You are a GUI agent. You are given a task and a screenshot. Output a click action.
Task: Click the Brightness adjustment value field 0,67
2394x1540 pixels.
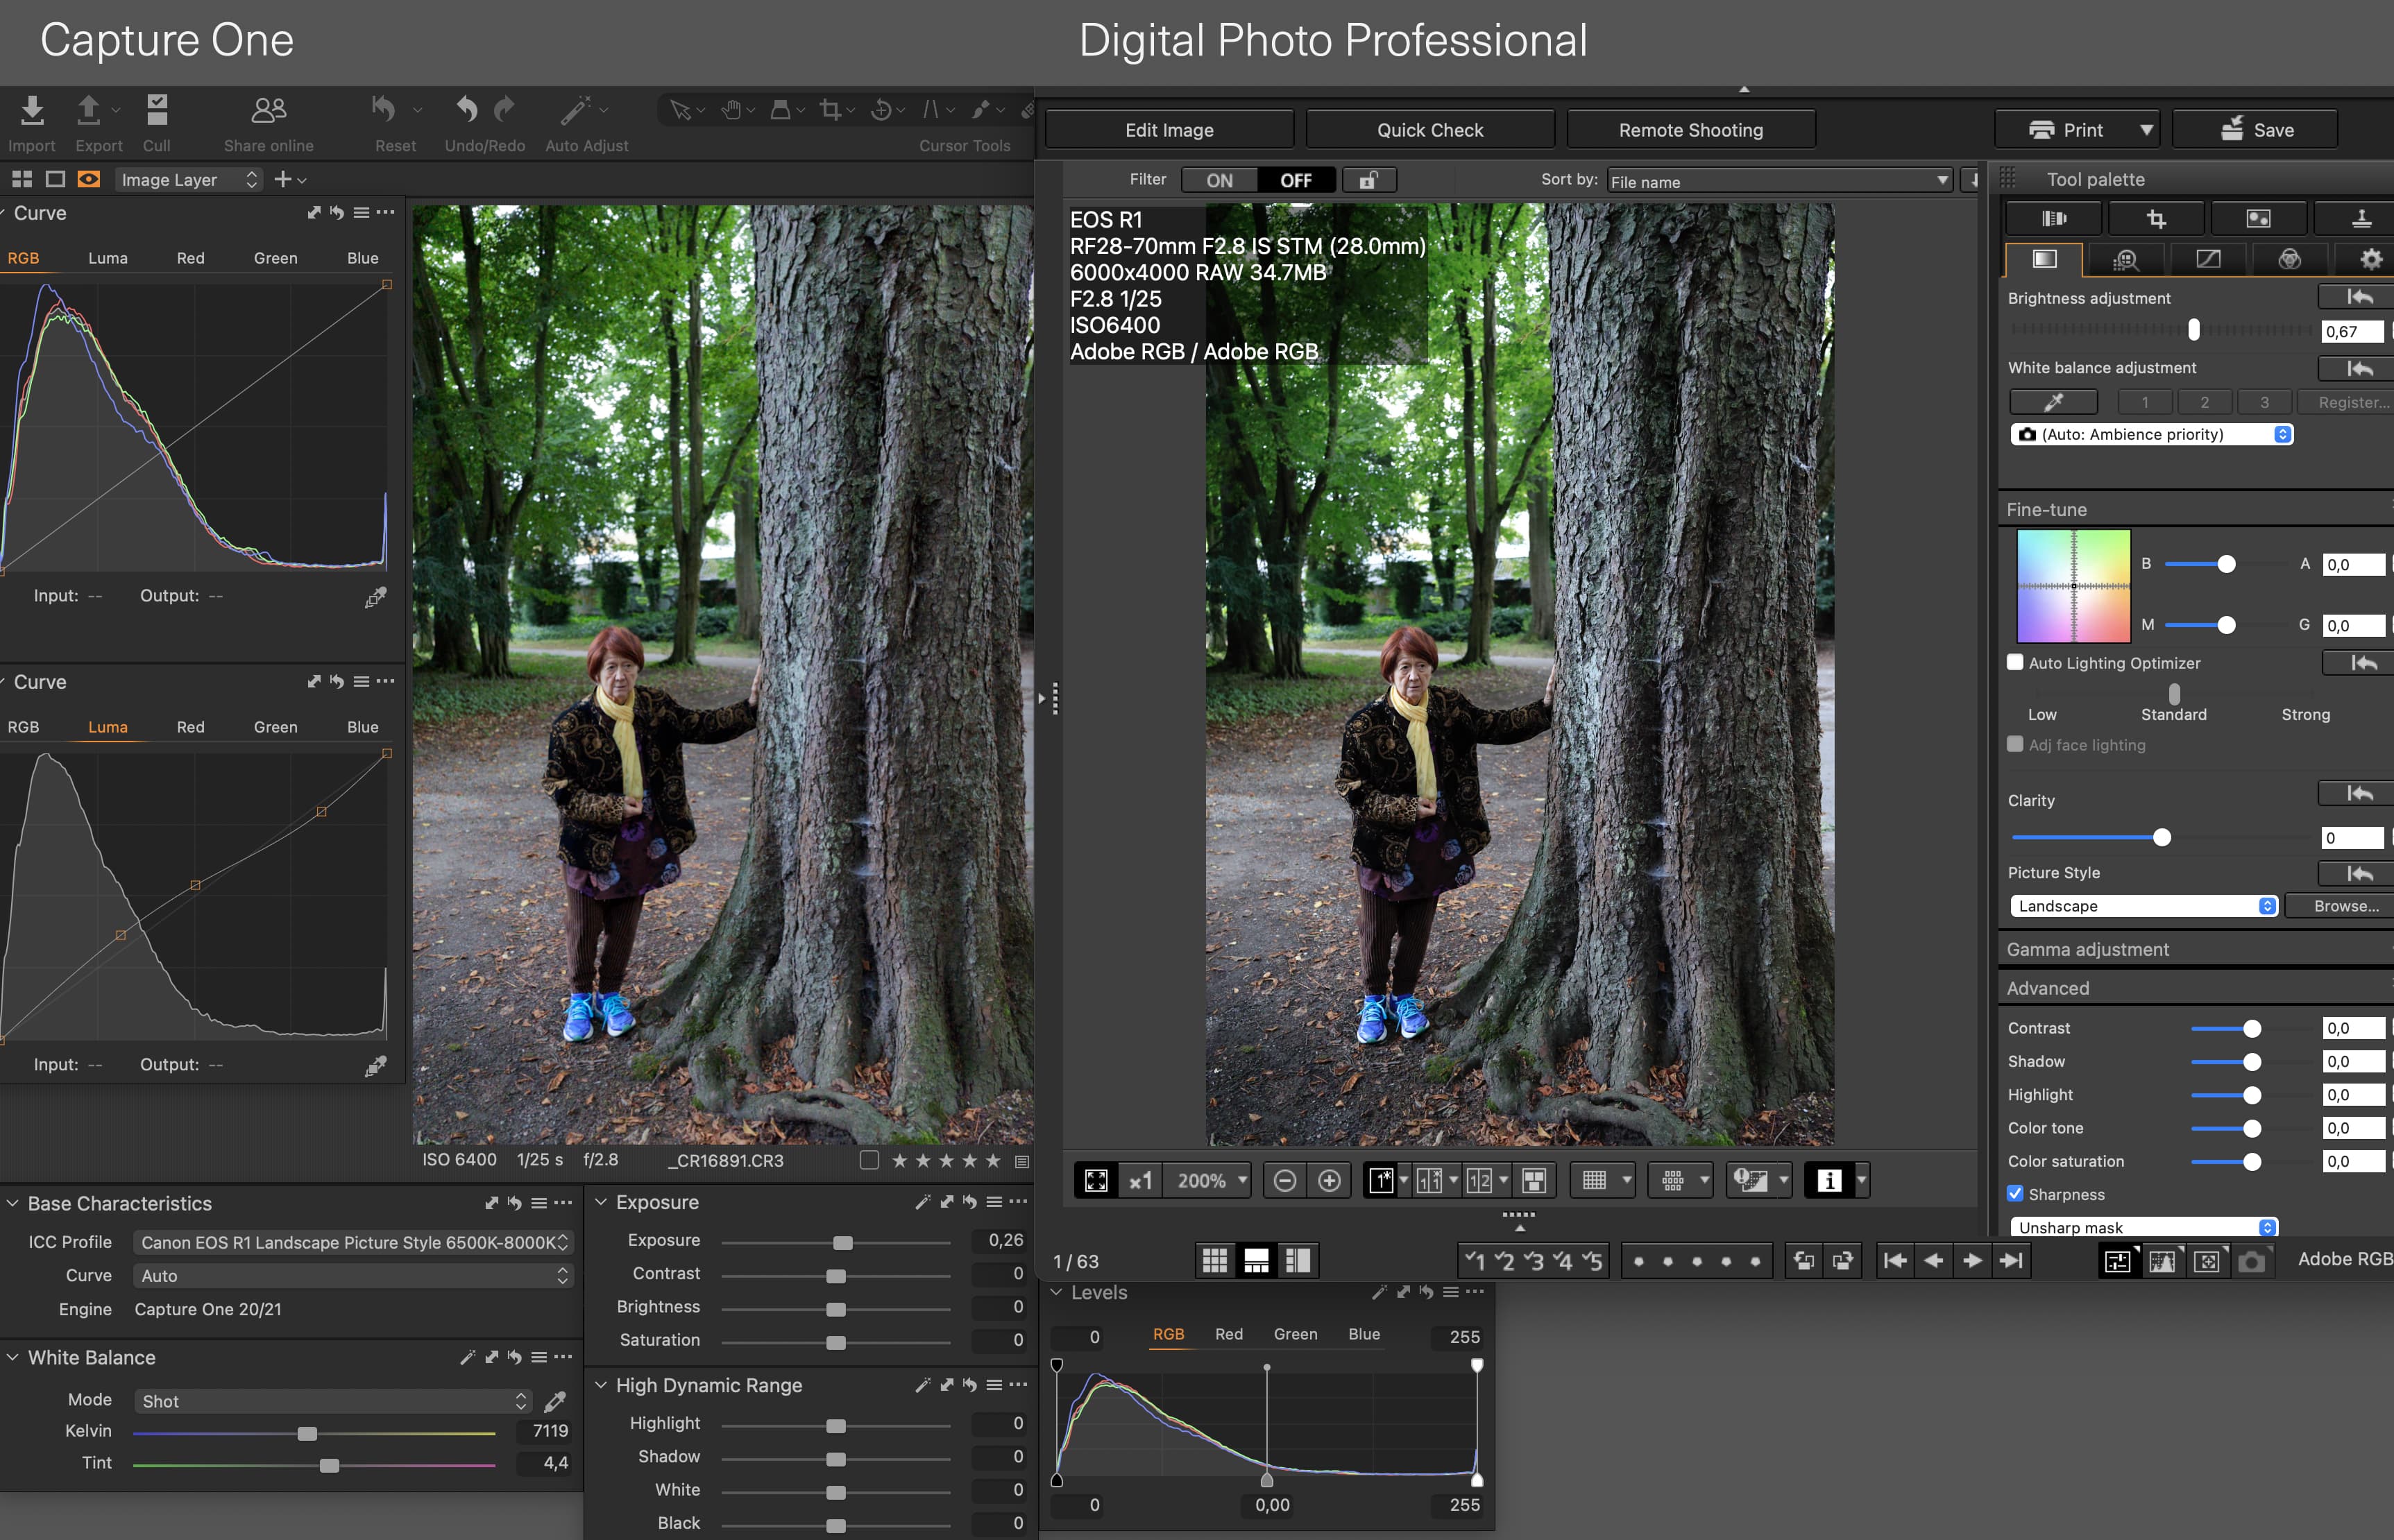point(2351,331)
